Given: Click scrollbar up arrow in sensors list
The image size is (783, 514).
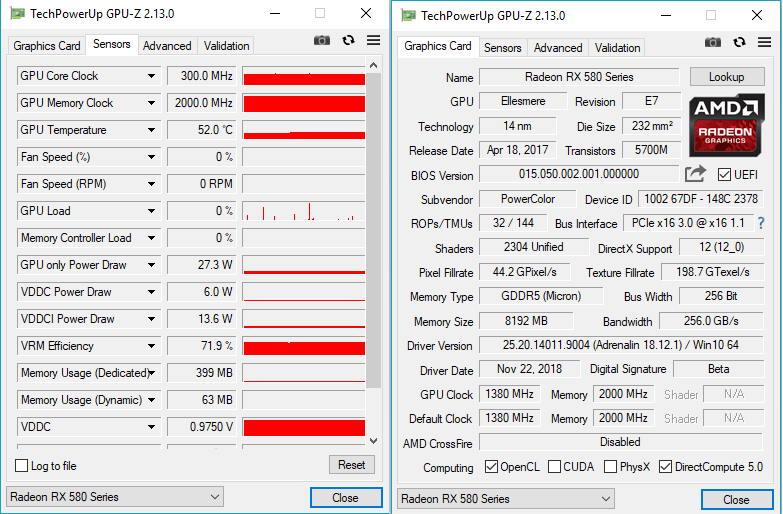Looking at the screenshot, I should point(374,65).
